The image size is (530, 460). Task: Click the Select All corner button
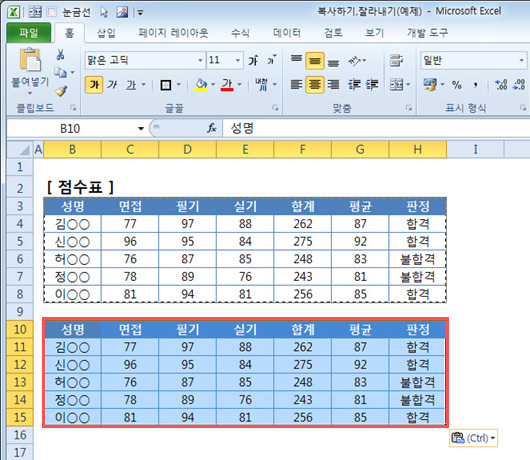click(20, 150)
